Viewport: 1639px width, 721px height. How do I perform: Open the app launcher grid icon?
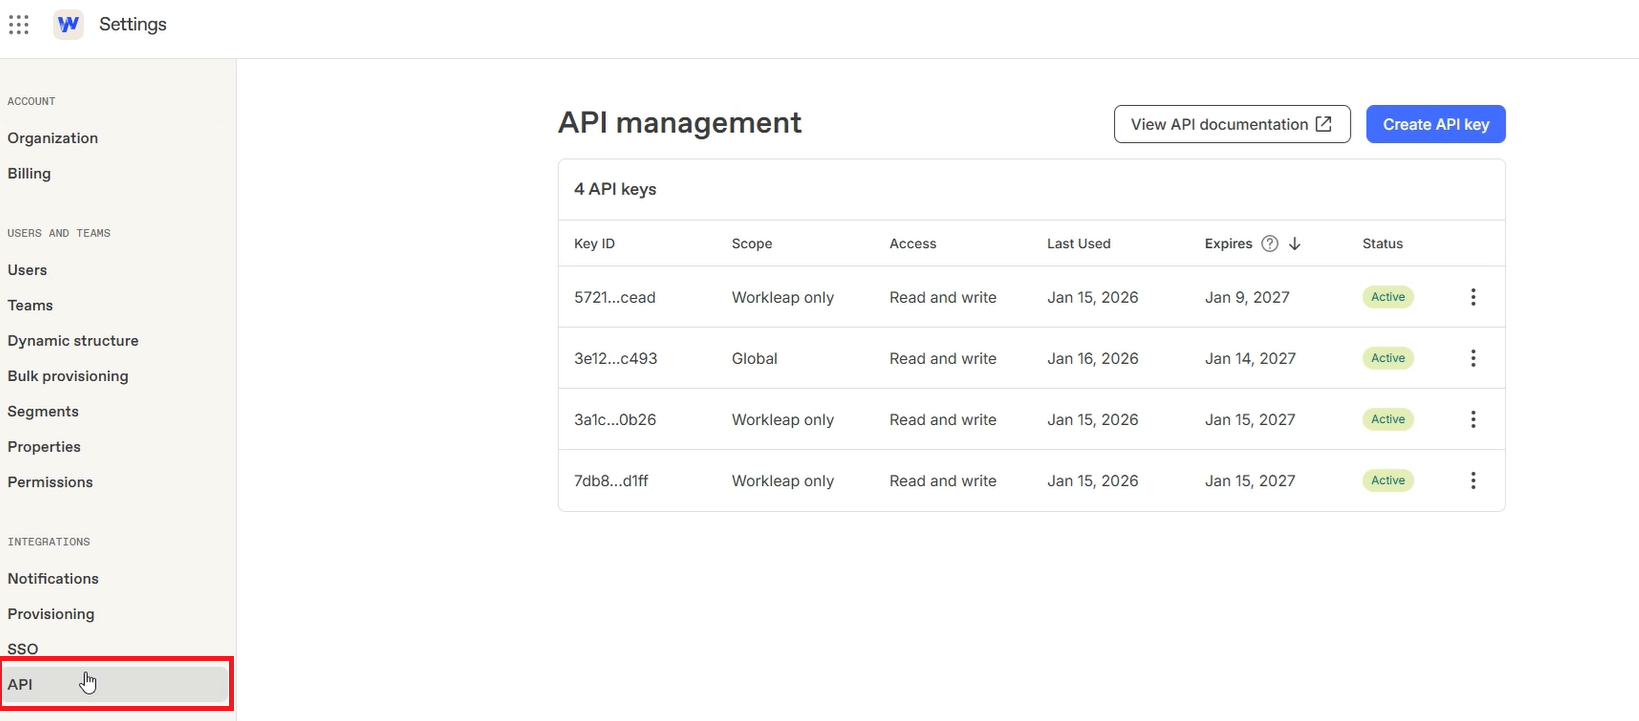coord(19,24)
